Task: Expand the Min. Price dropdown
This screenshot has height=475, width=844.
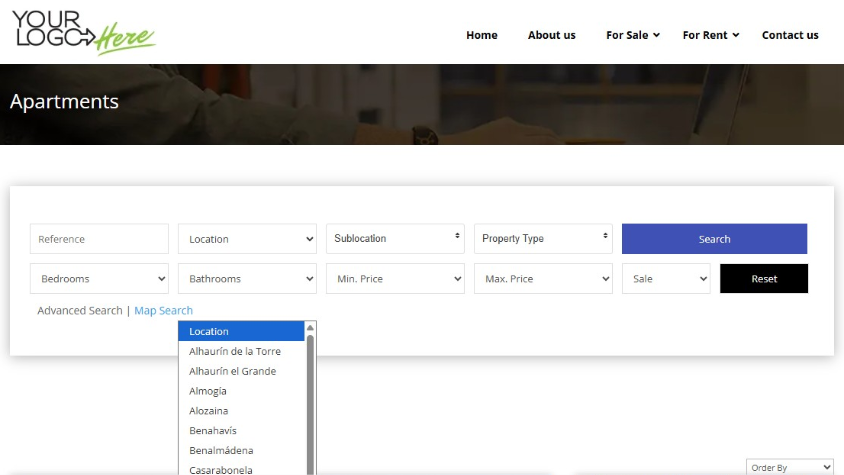Action: (395, 279)
